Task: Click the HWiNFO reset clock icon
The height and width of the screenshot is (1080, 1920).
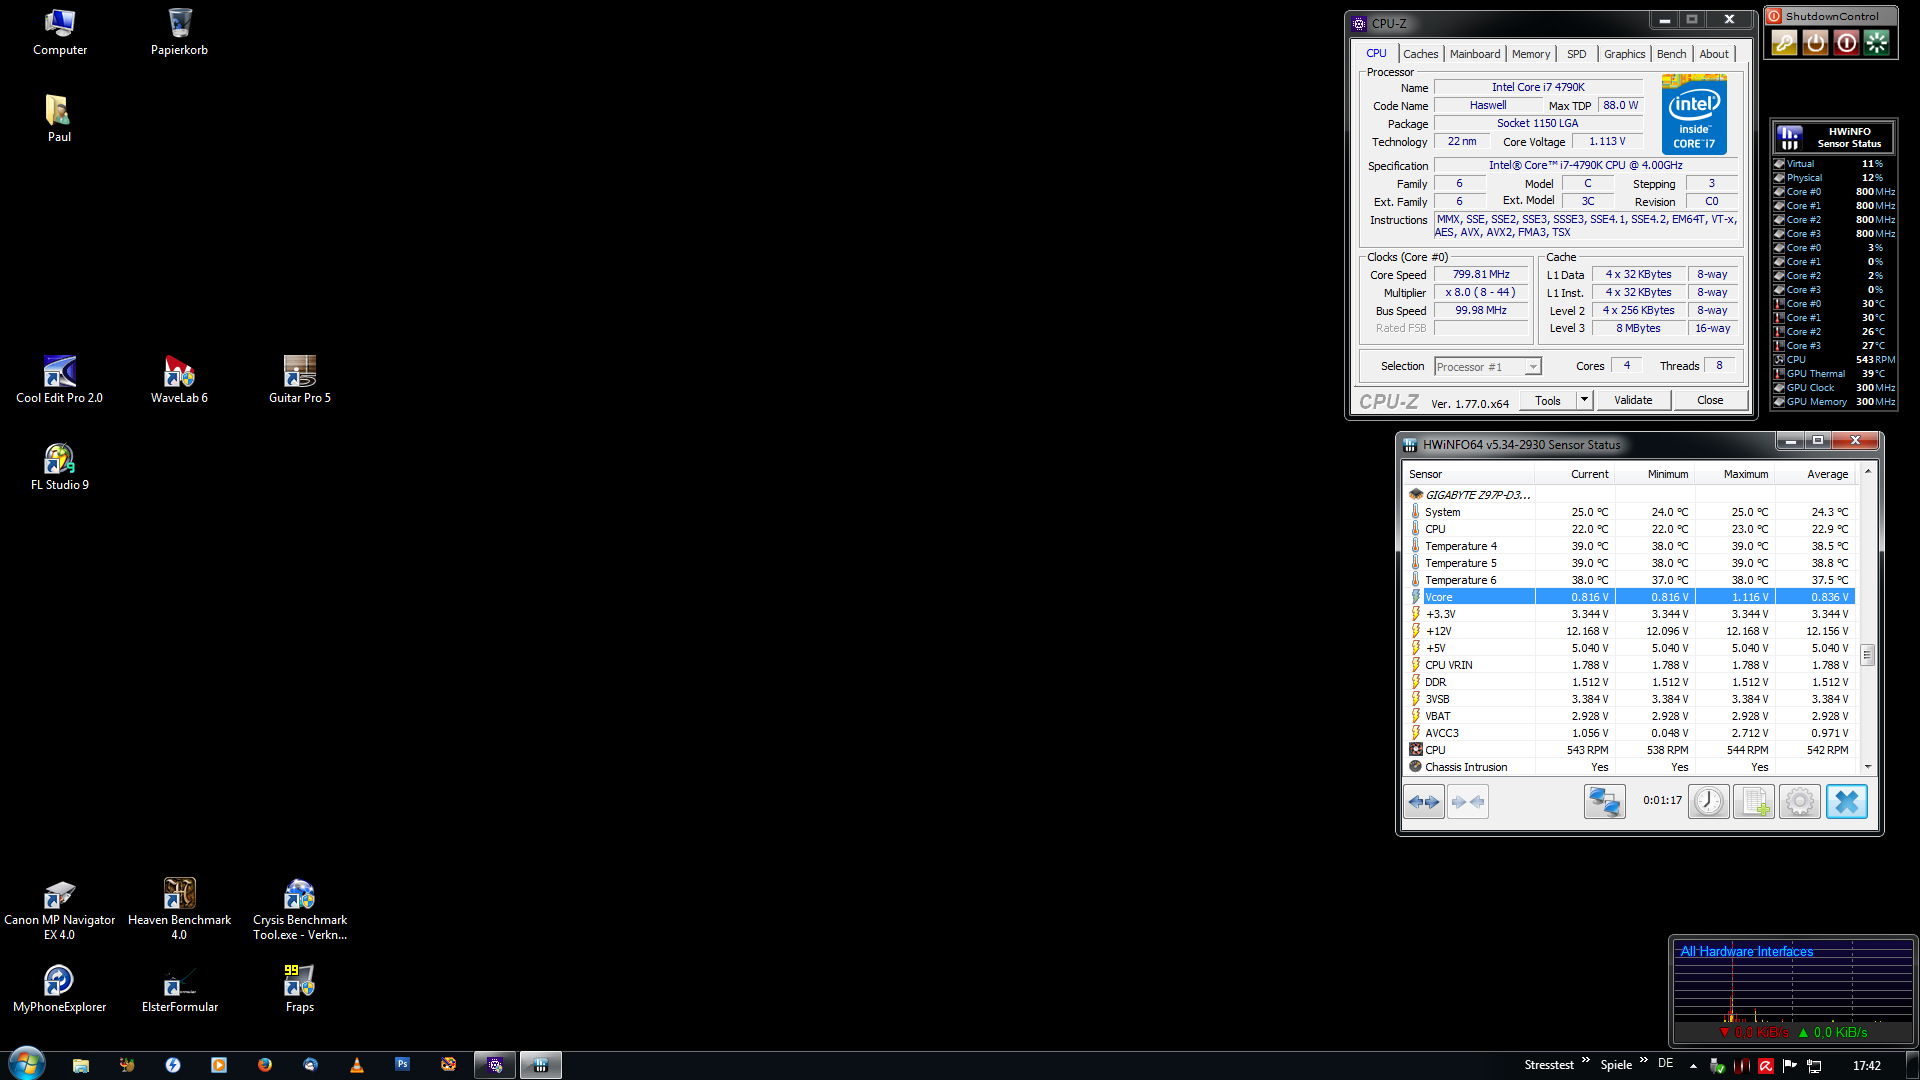Action: [1708, 801]
